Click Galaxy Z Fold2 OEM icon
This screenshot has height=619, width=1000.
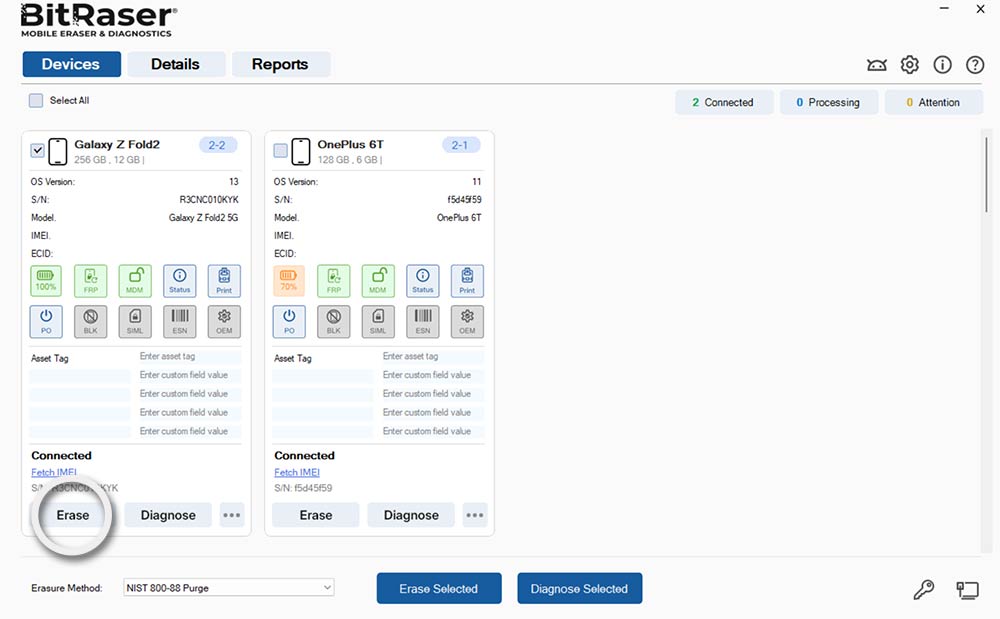coord(224,321)
